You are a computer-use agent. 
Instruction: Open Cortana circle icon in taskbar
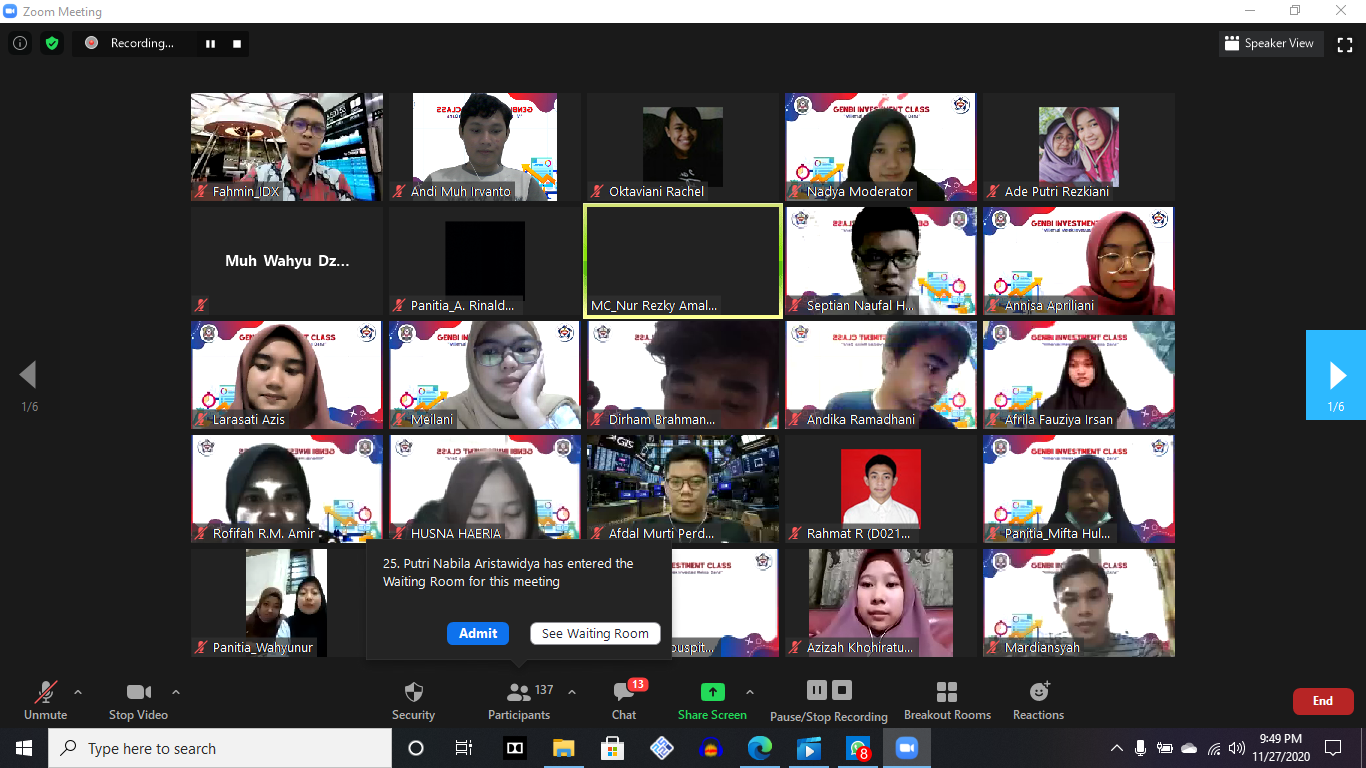[x=416, y=748]
